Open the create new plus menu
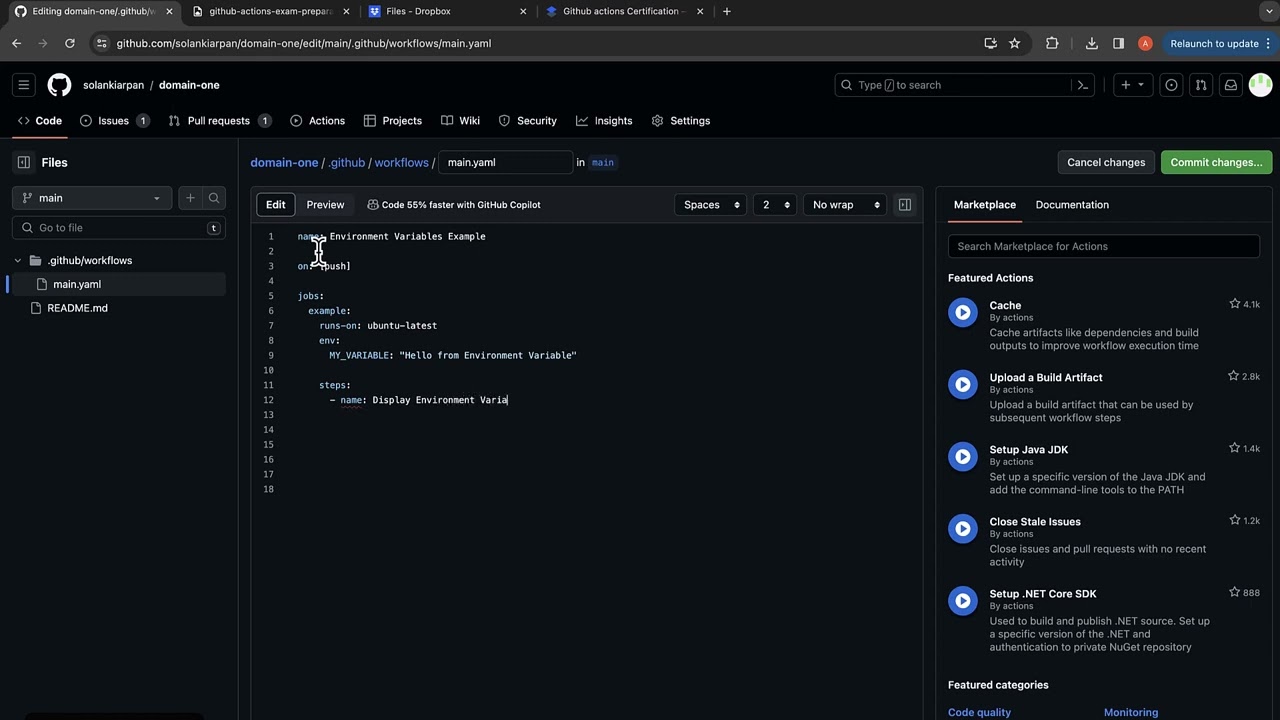The width and height of the screenshot is (1280, 720). pos(1132,85)
